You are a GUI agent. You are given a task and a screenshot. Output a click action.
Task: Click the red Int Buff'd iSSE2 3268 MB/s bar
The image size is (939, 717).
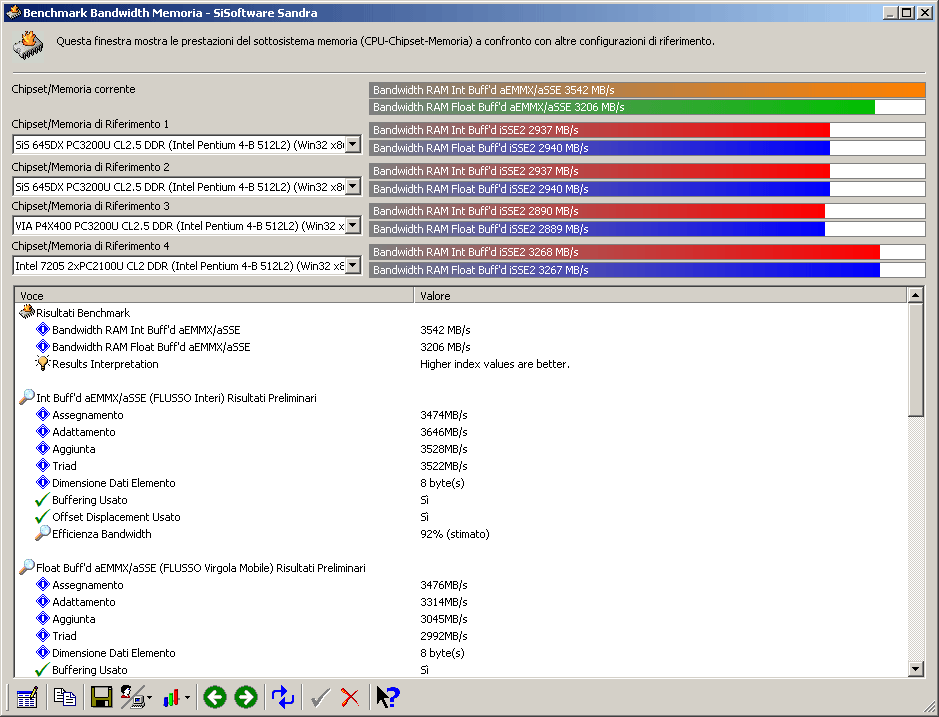pos(647,252)
